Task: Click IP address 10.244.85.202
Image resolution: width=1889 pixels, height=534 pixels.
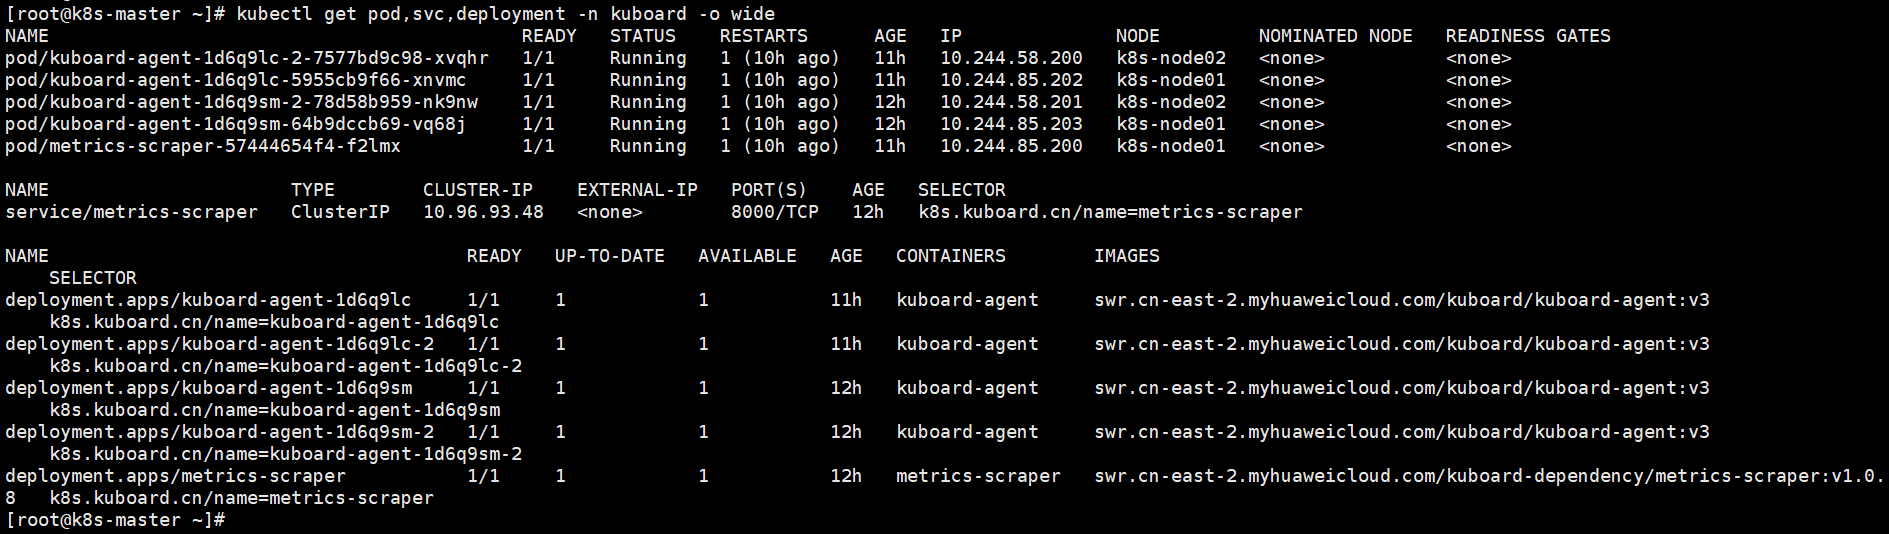Action: [x=1011, y=80]
